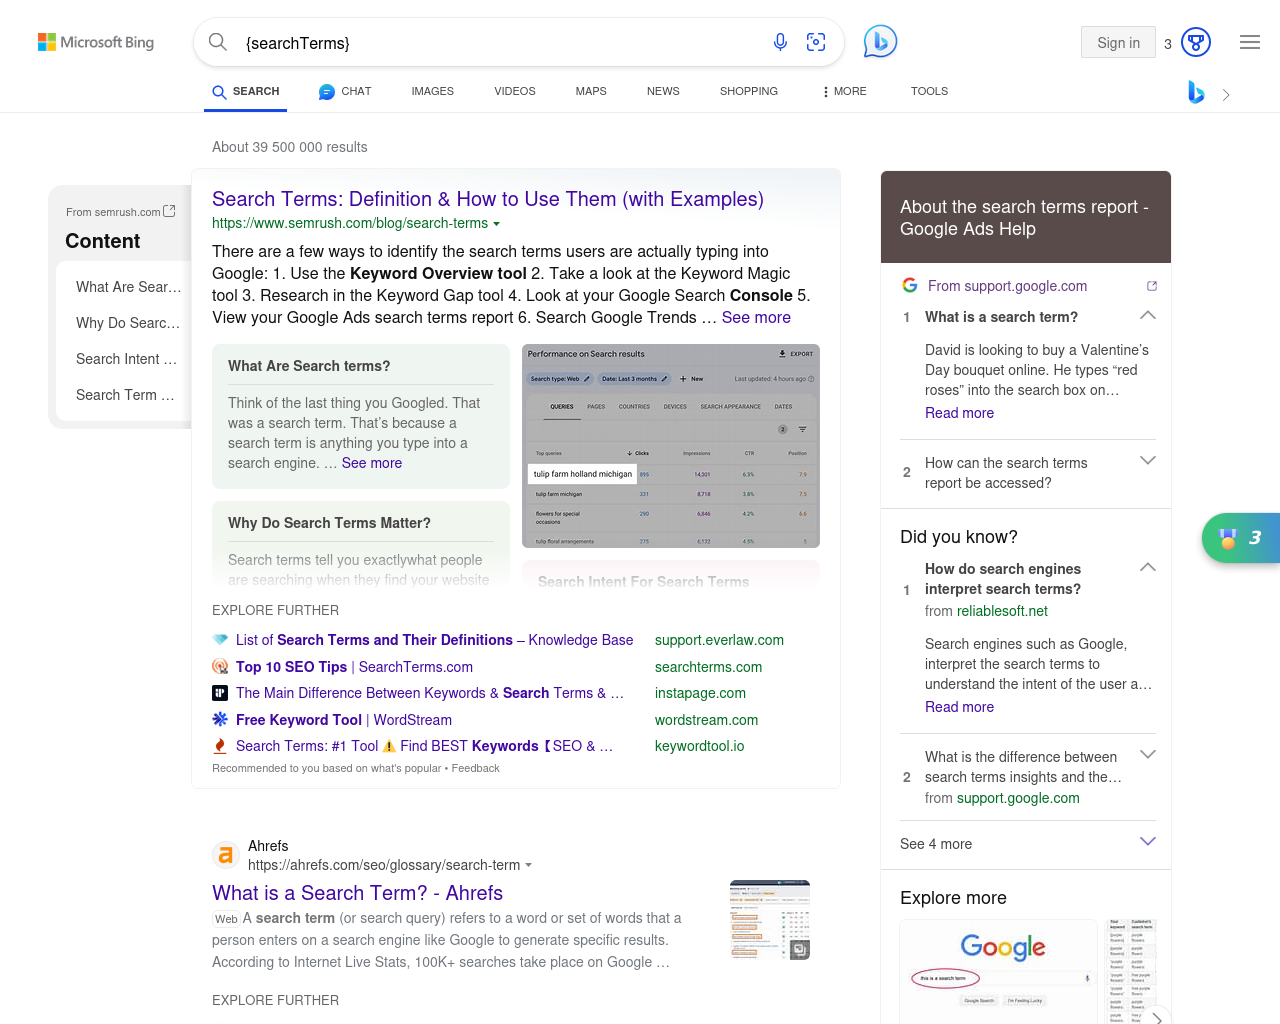Expand See 4 more chevron
1280x1024 pixels.
[1148, 842]
